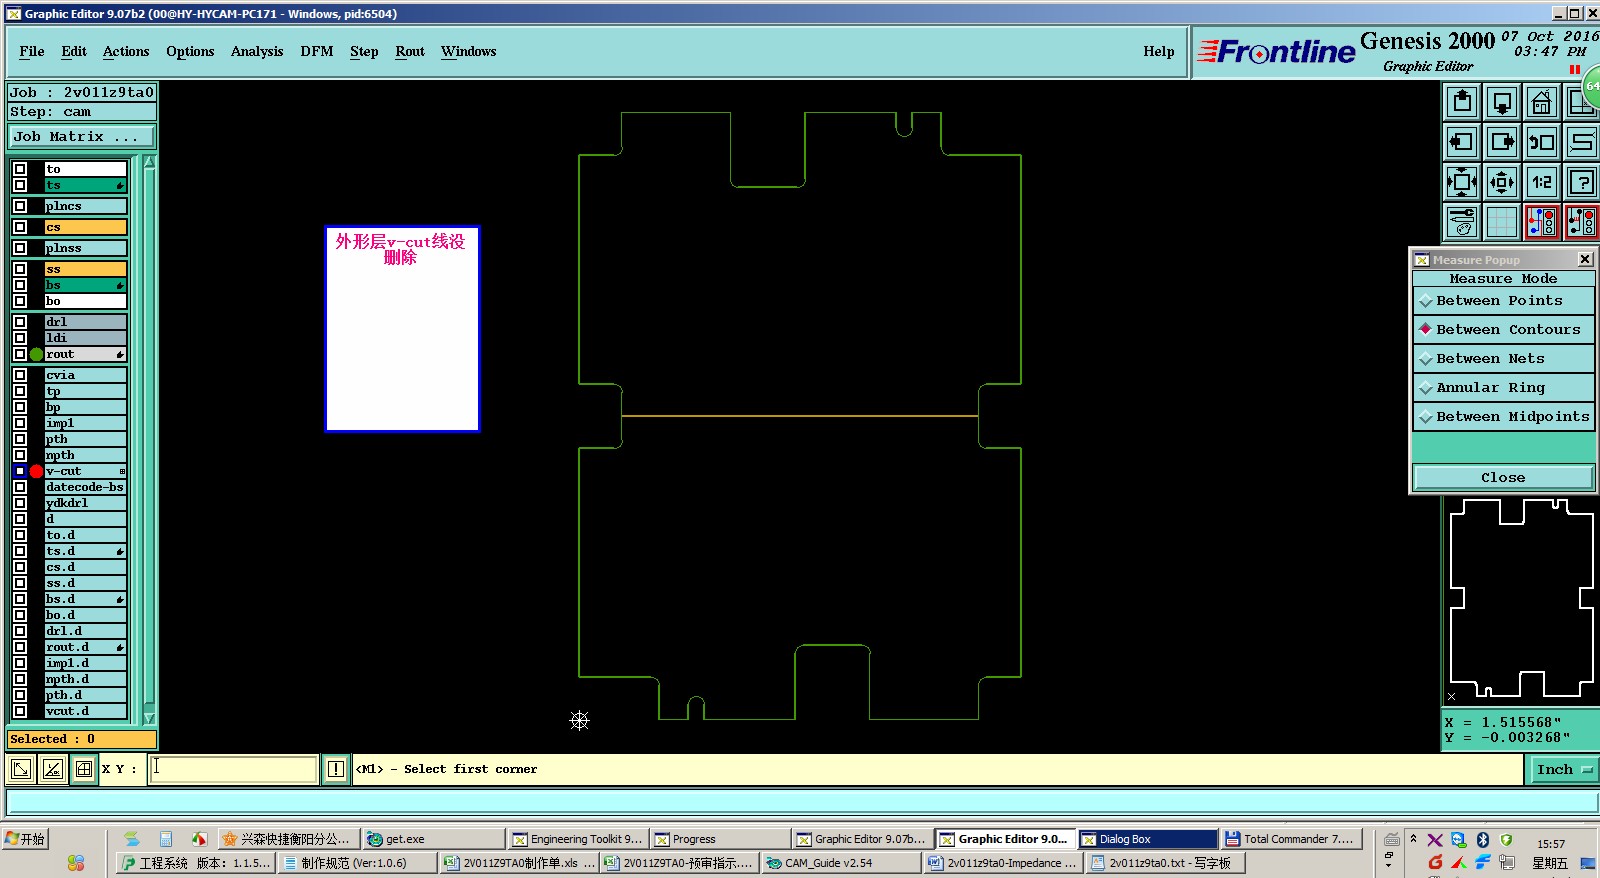Select the orange ss layer row
Screen dimensions: 1600x878
coord(86,269)
